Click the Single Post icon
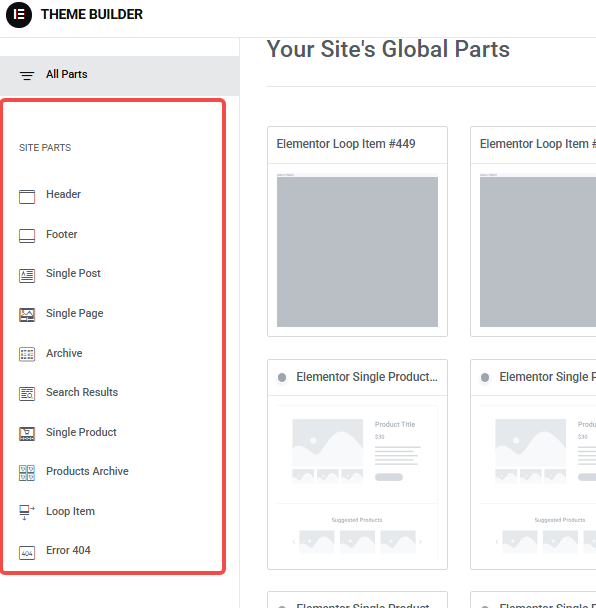This screenshot has height=608, width=596. pyautogui.click(x=27, y=276)
